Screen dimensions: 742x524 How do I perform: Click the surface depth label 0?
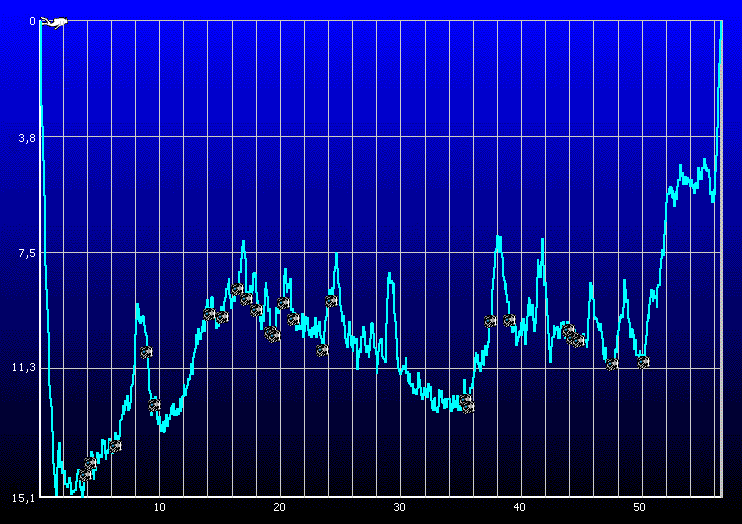[32, 21]
